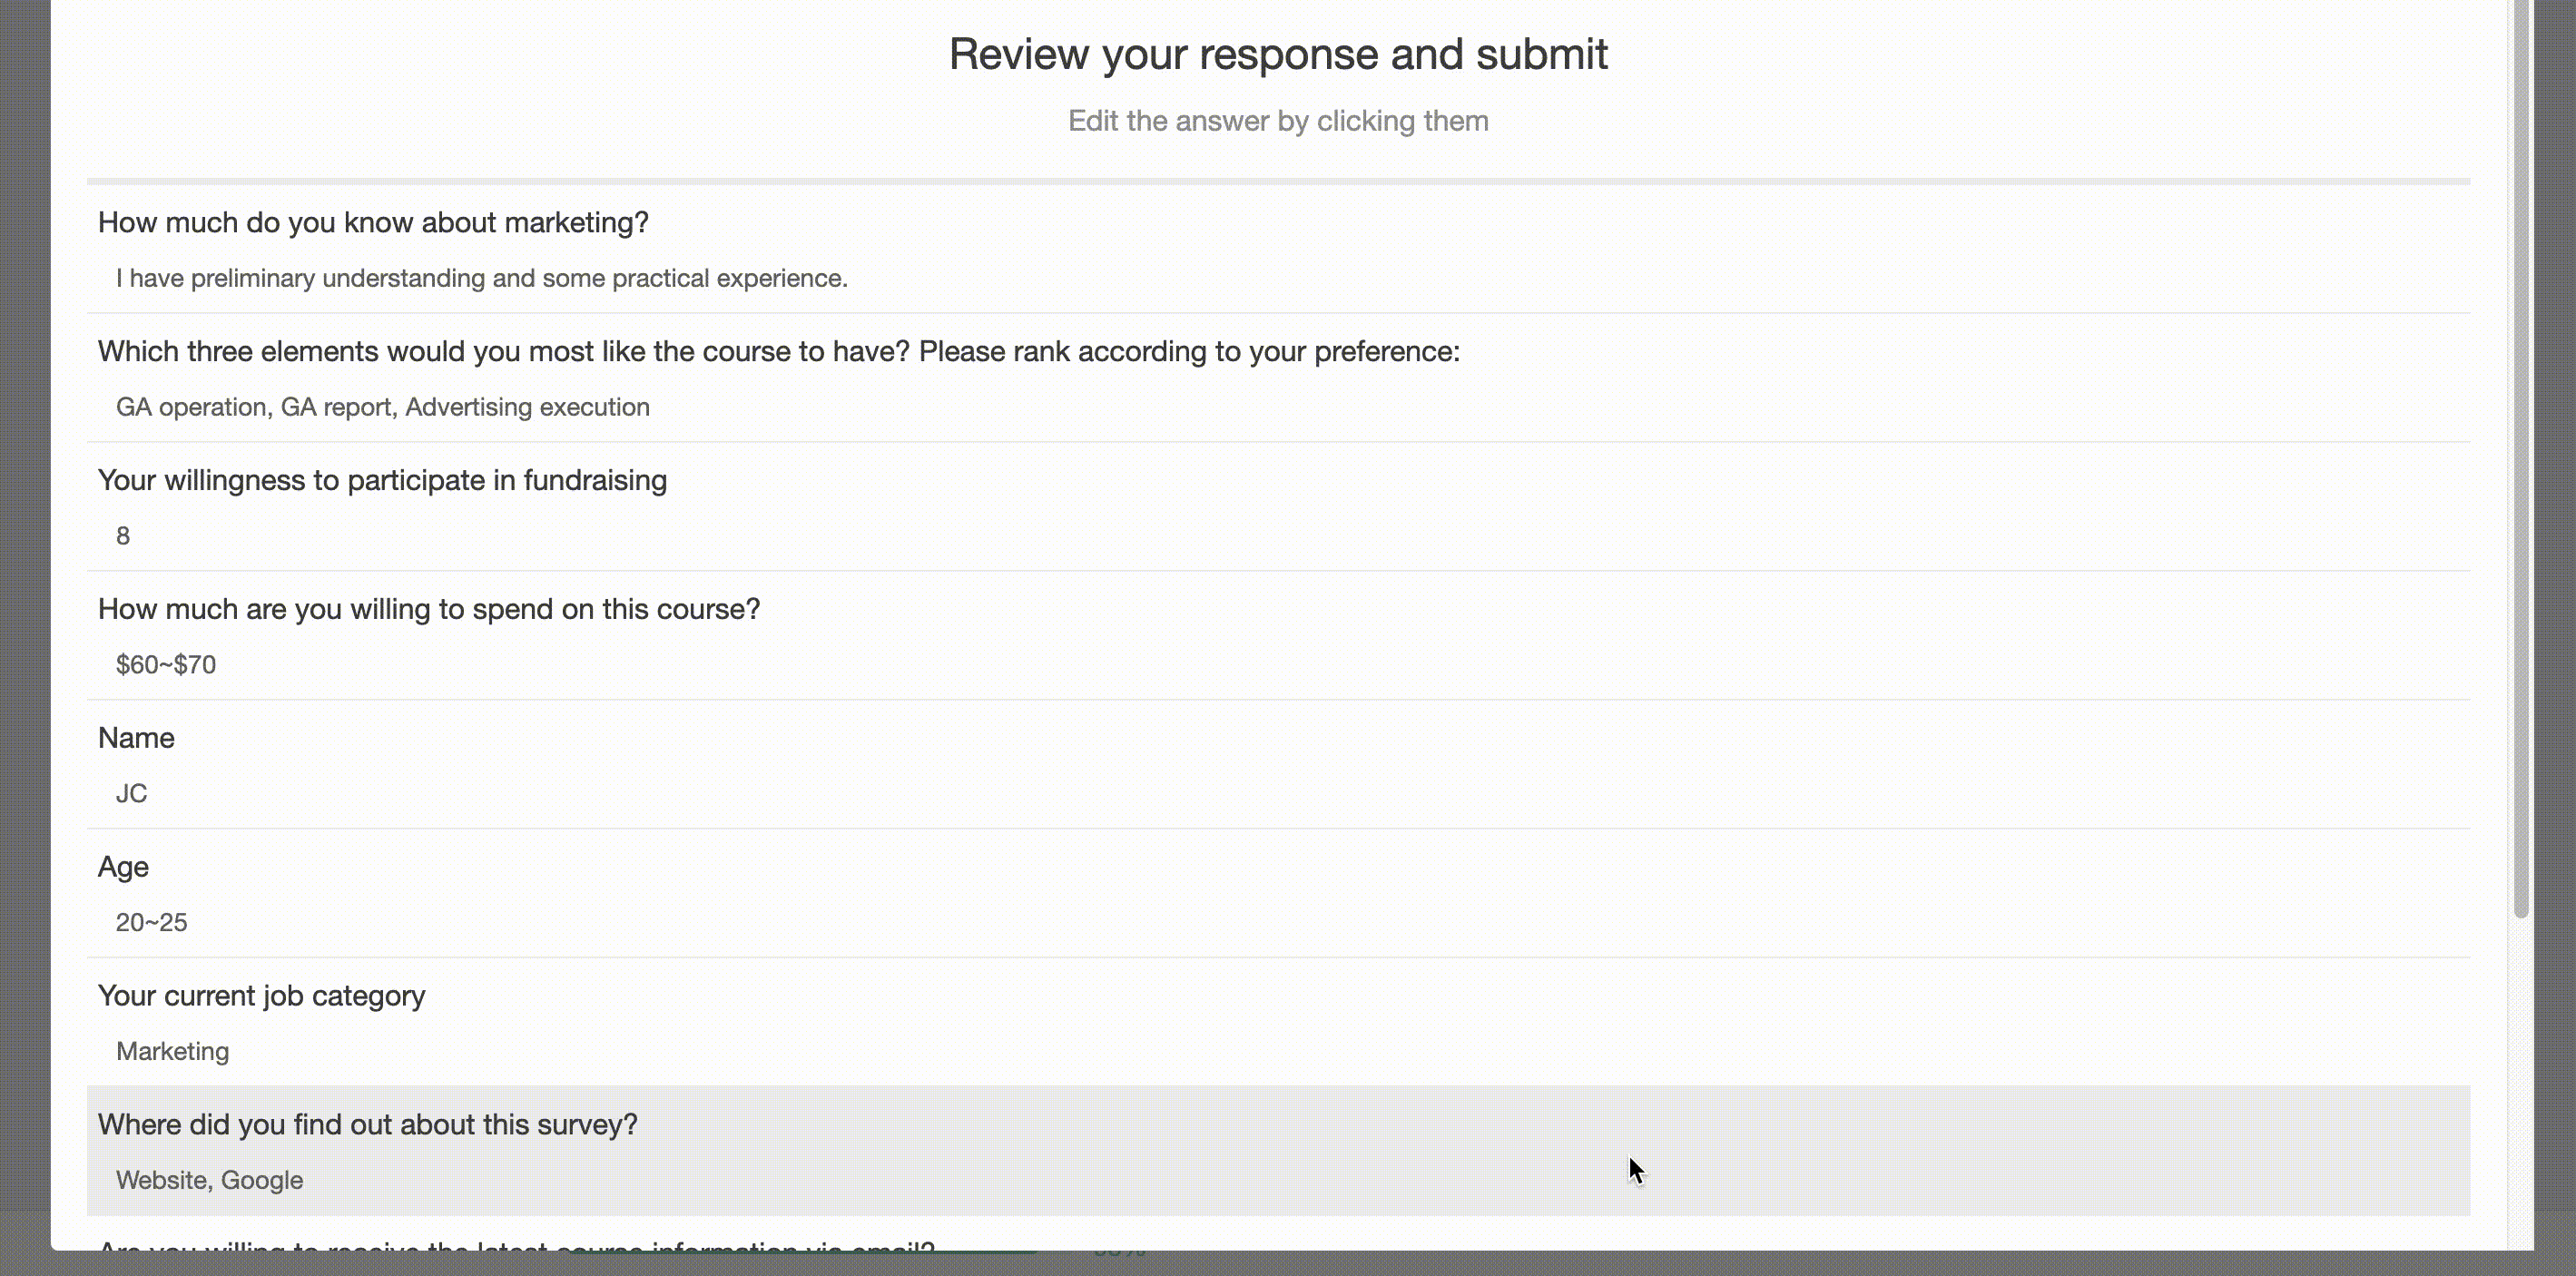Change the Age answer '20~25'
The height and width of the screenshot is (1276, 2576).
point(151,922)
